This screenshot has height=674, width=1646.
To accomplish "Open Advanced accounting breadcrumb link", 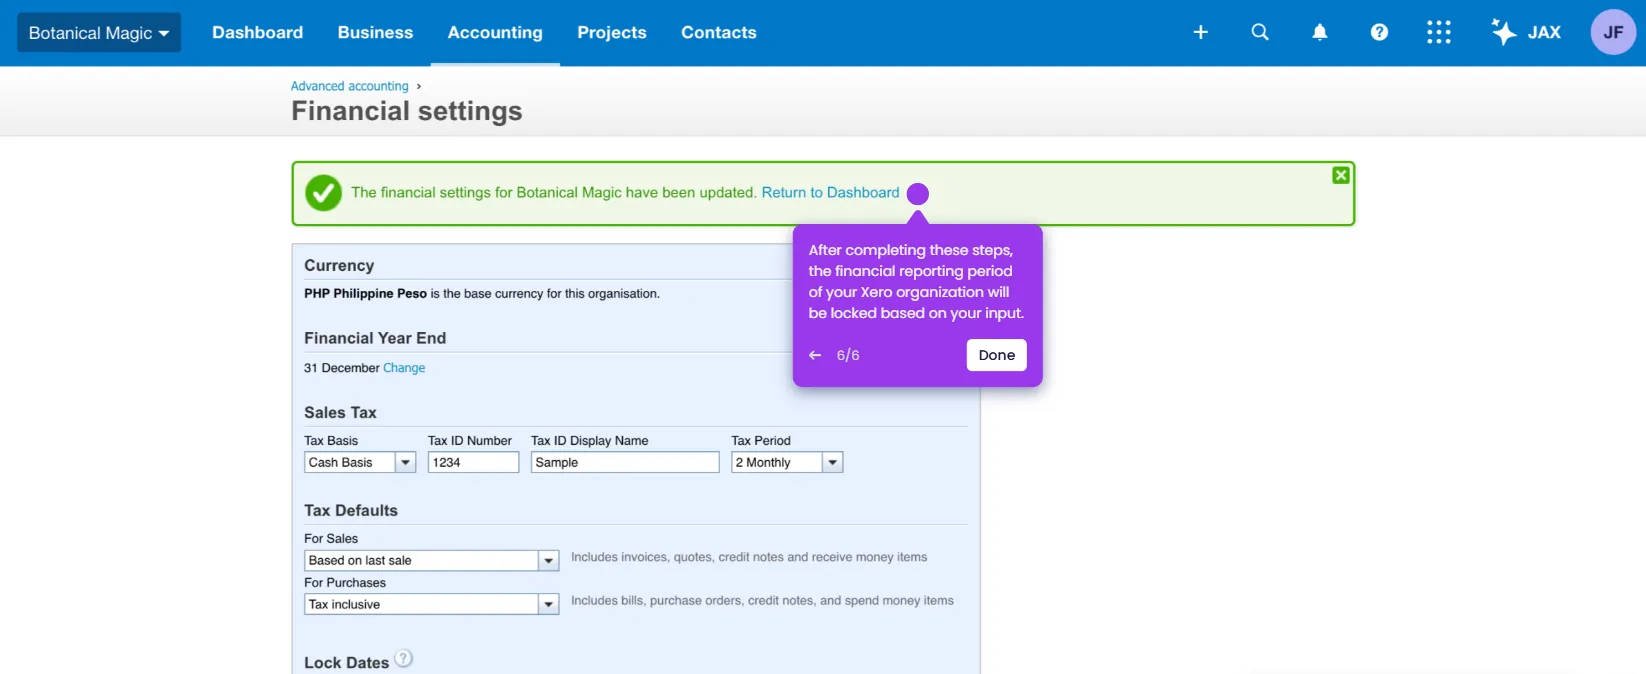I will tap(350, 86).
